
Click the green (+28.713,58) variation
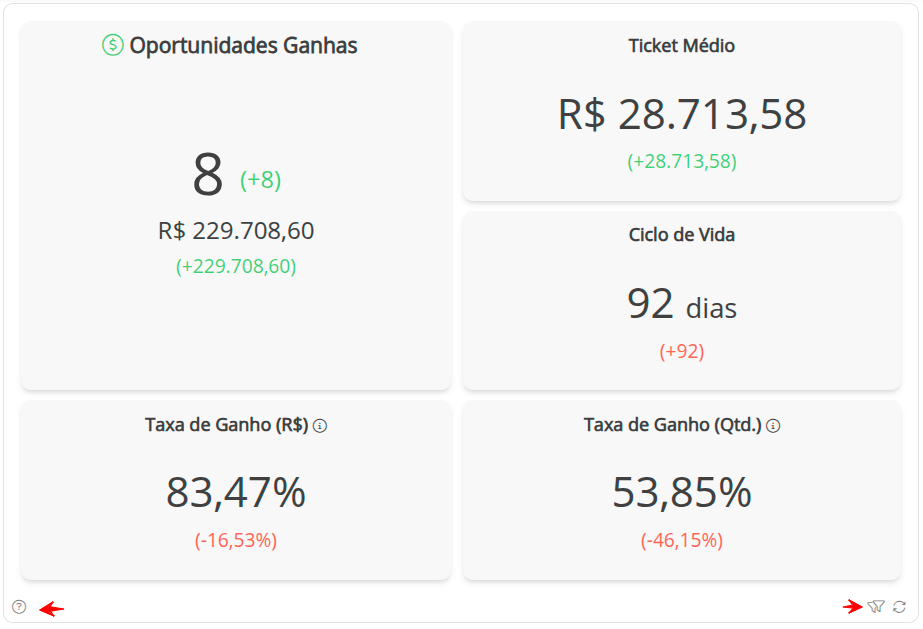coord(682,161)
